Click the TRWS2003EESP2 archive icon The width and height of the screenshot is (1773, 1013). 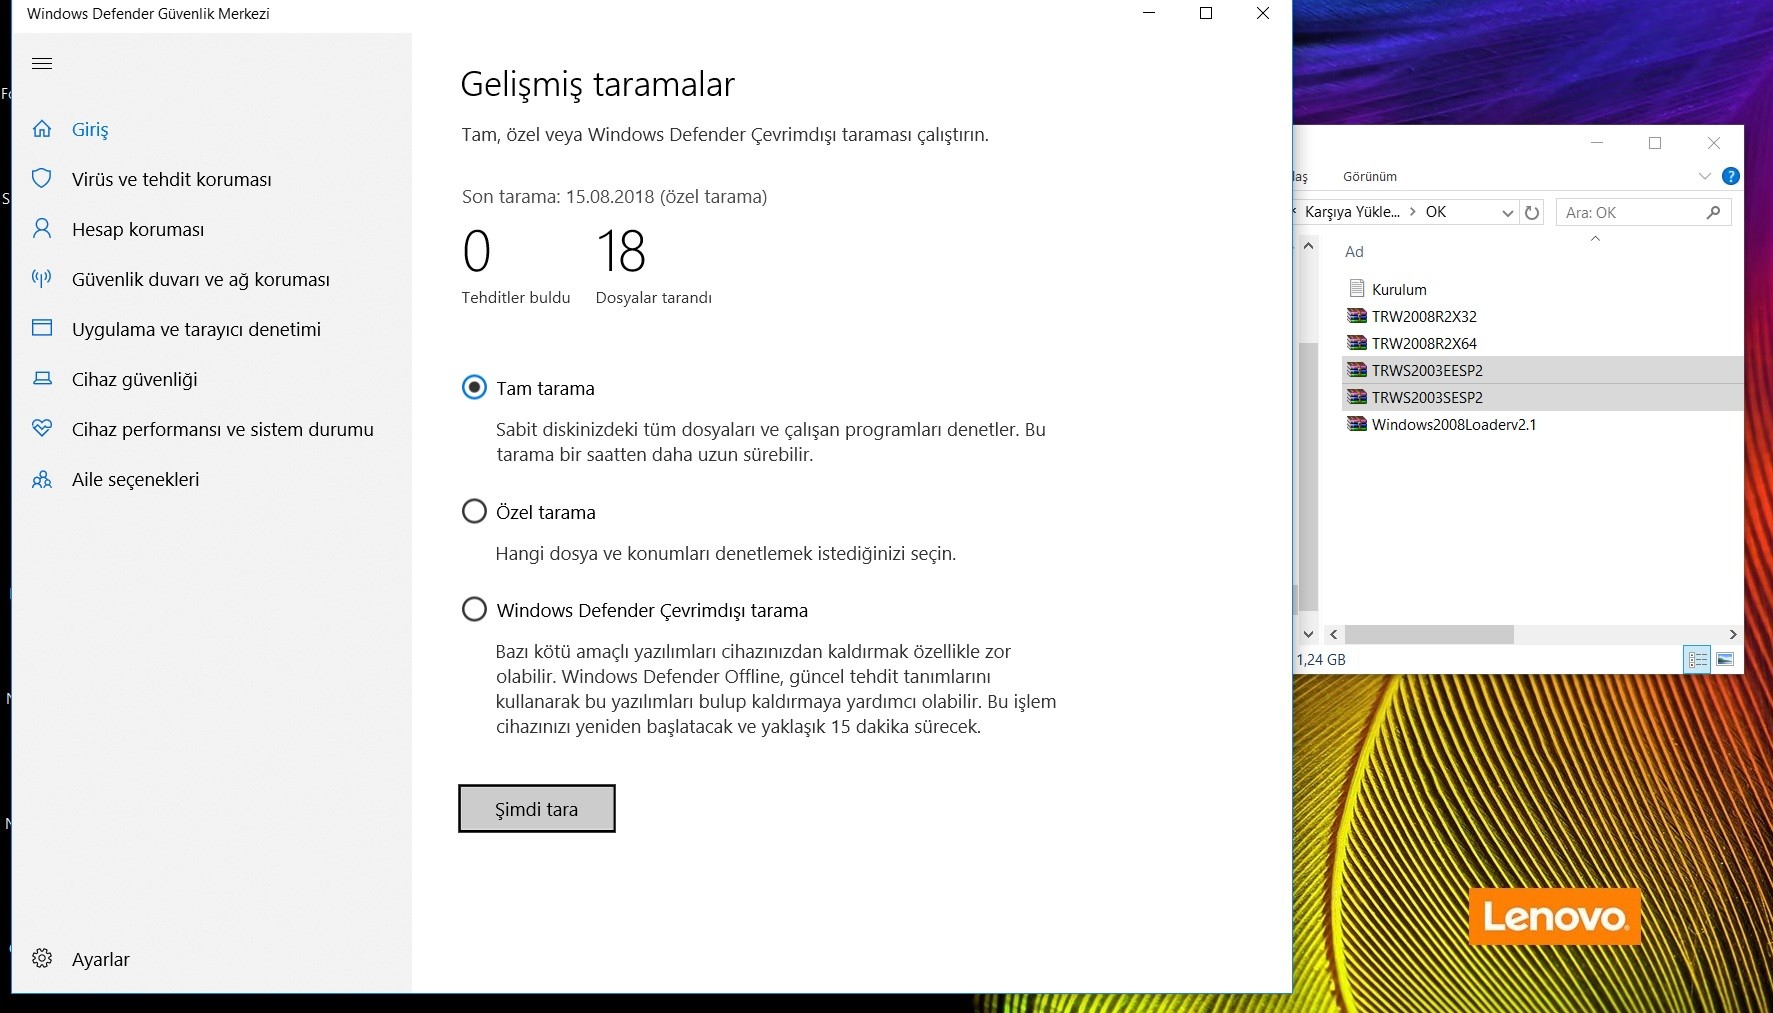click(1357, 370)
